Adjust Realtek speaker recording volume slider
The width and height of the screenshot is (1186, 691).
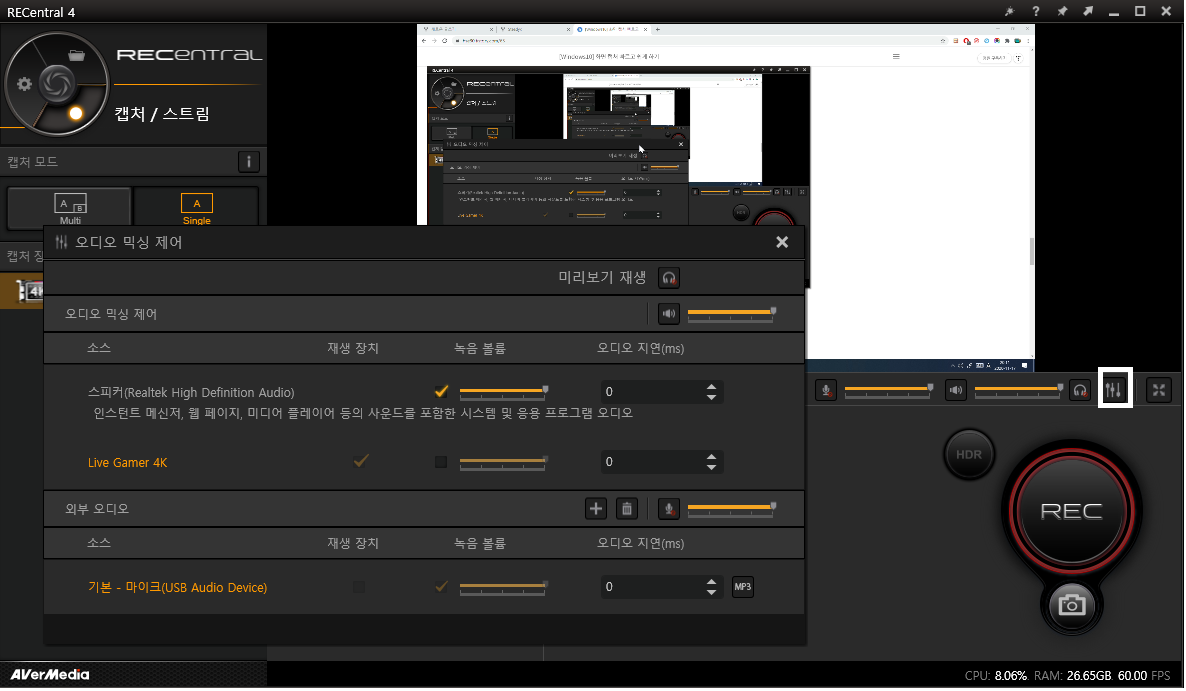click(503, 392)
